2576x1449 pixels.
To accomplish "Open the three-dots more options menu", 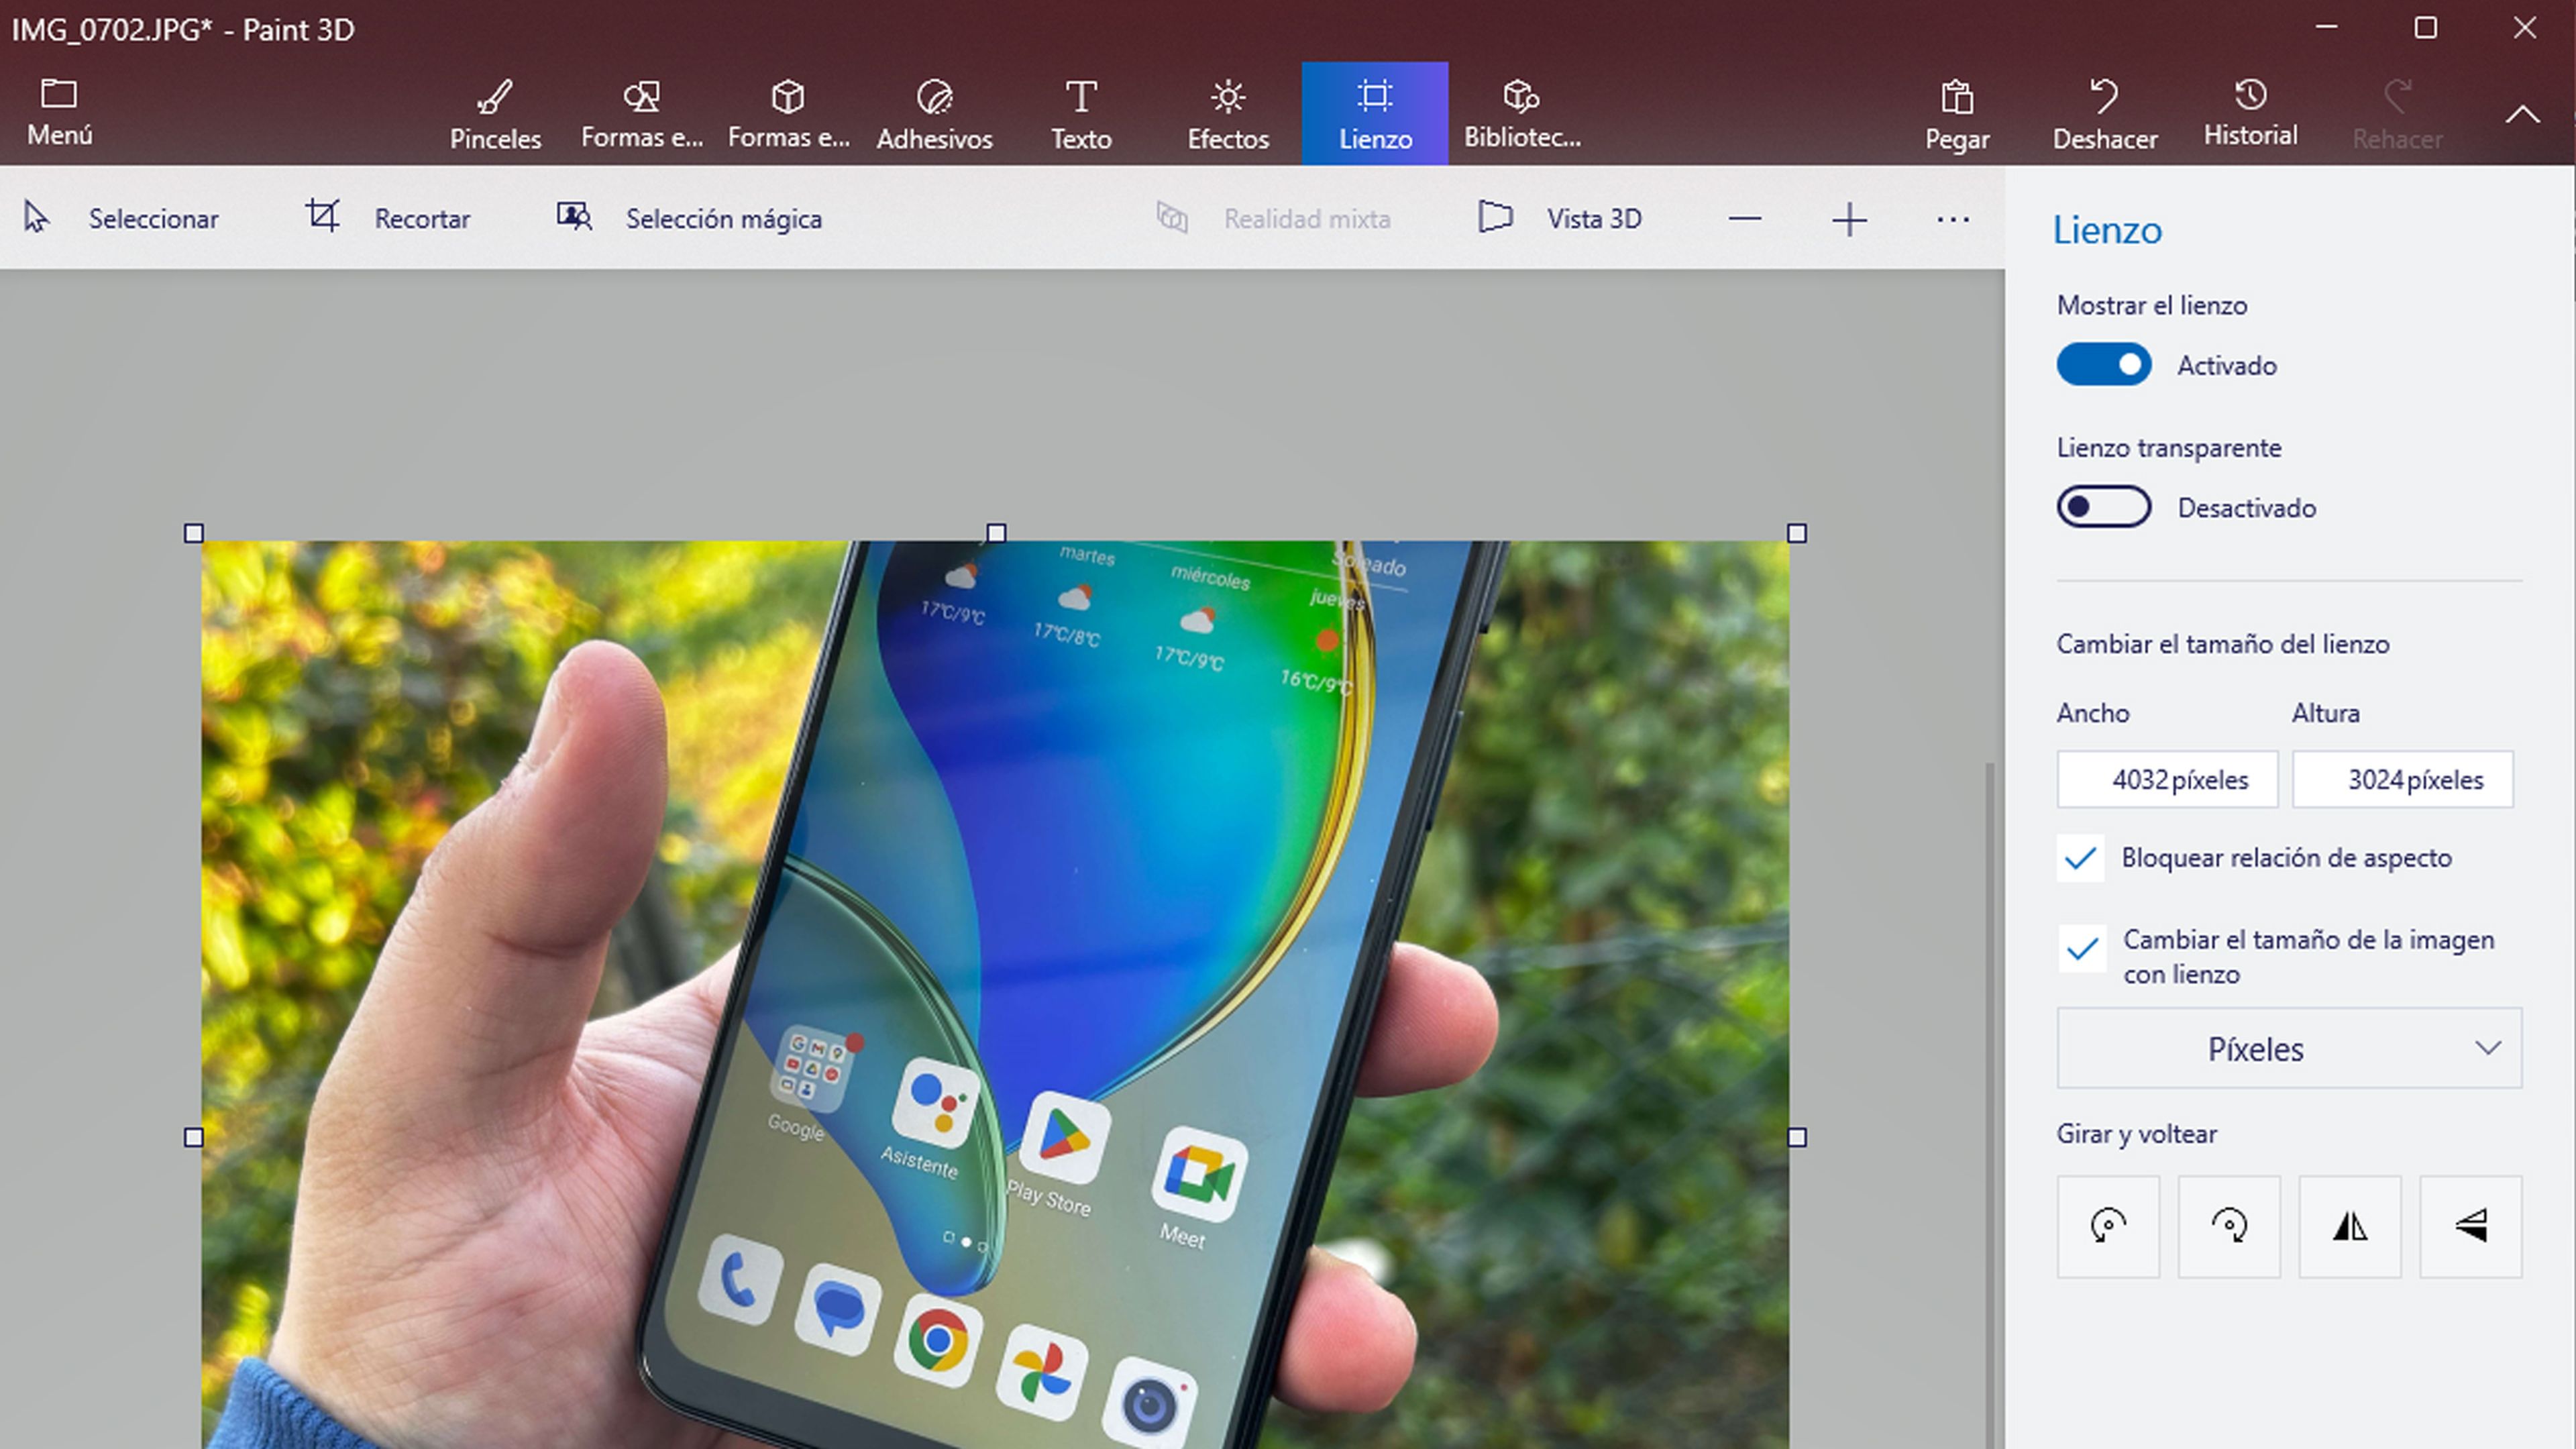I will click(1952, 219).
